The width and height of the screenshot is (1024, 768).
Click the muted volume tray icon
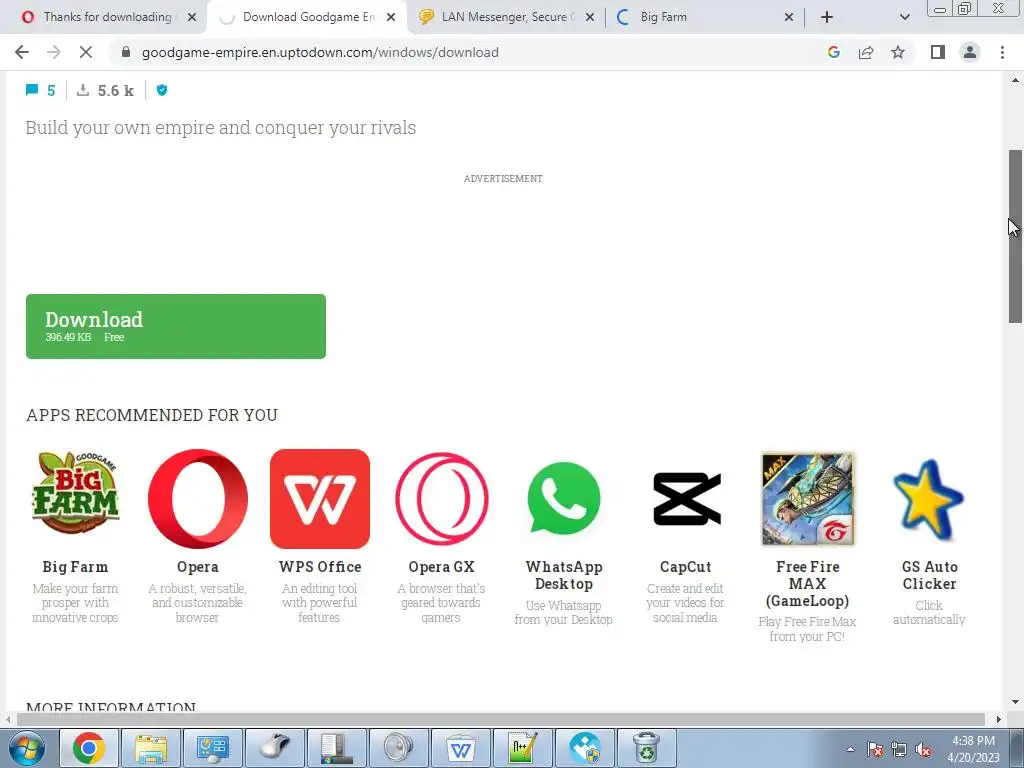[x=923, y=750]
